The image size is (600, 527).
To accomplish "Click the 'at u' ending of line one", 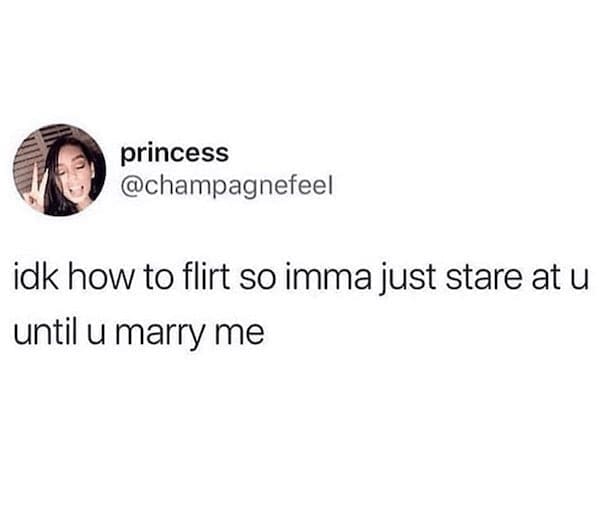I will coord(560,279).
